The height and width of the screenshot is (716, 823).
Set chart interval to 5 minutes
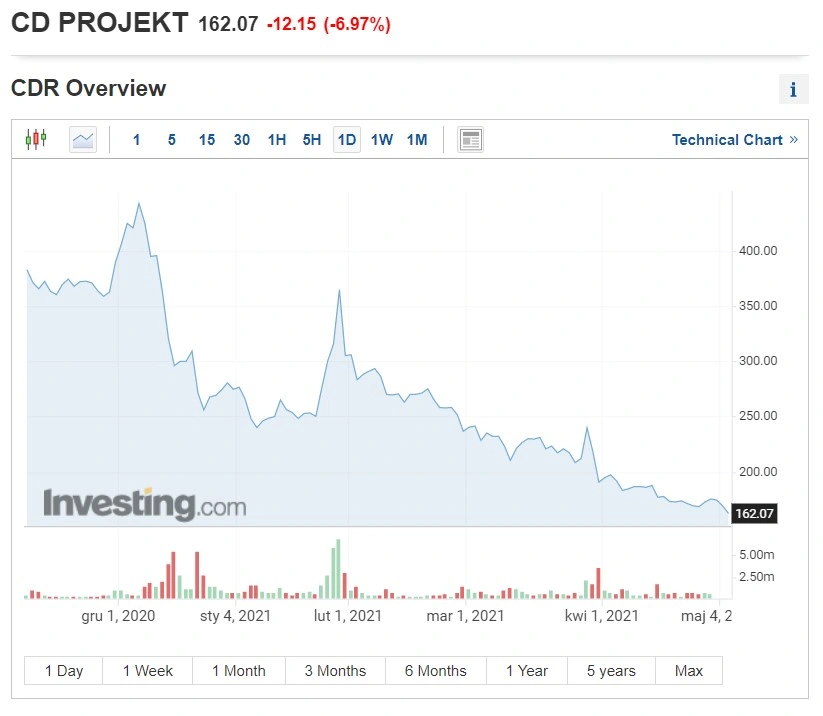pyautogui.click(x=172, y=140)
